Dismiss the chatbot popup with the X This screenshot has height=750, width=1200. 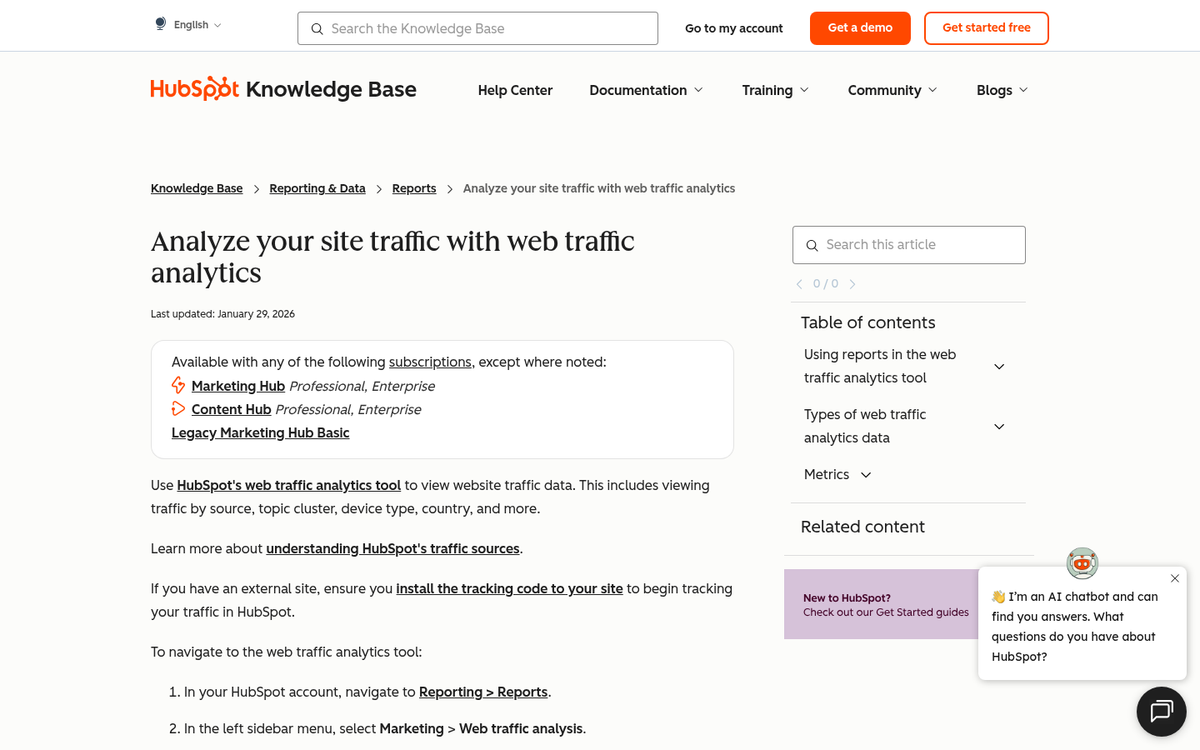tap(1174, 578)
